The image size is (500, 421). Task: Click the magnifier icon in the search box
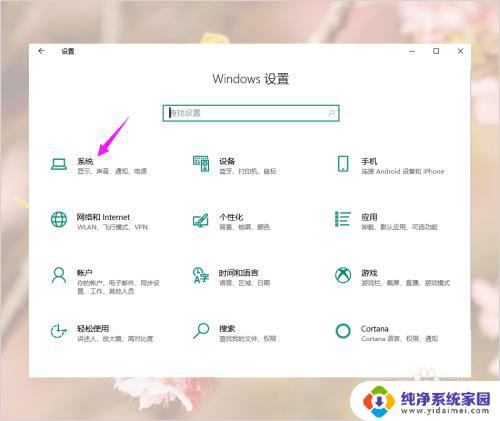click(332, 113)
